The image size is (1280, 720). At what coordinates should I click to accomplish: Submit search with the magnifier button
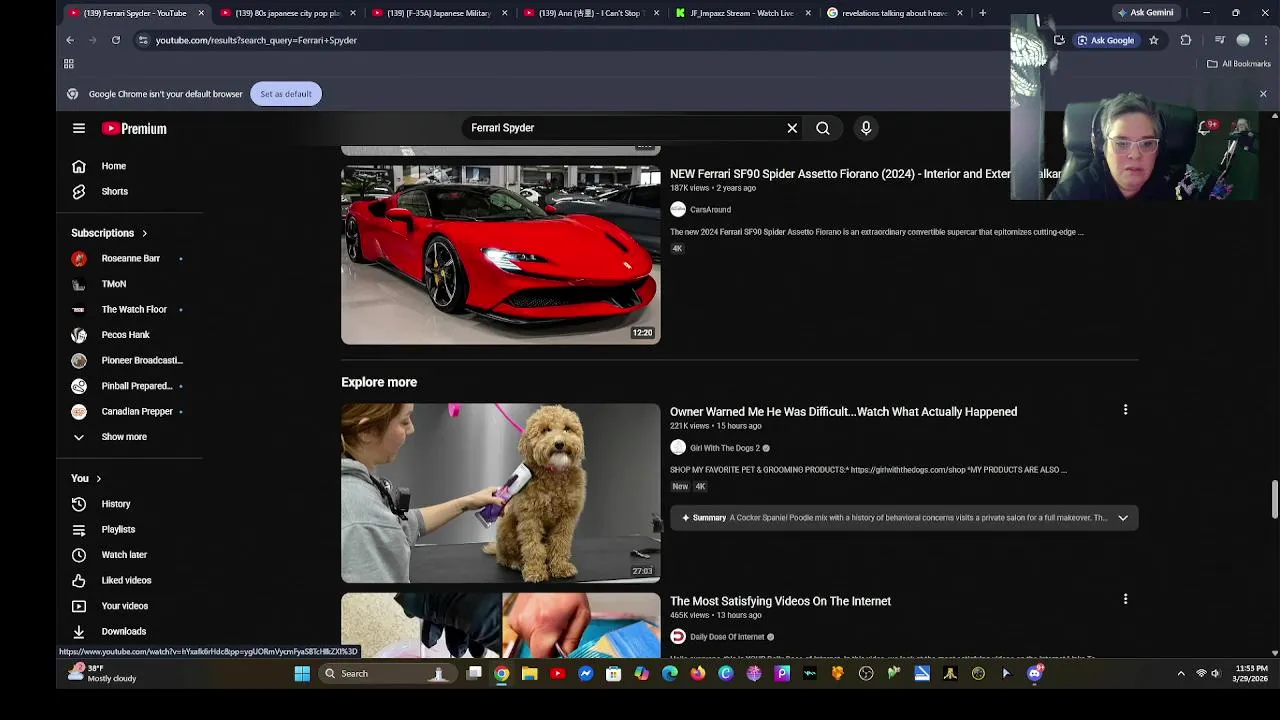click(x=823, y=128)
